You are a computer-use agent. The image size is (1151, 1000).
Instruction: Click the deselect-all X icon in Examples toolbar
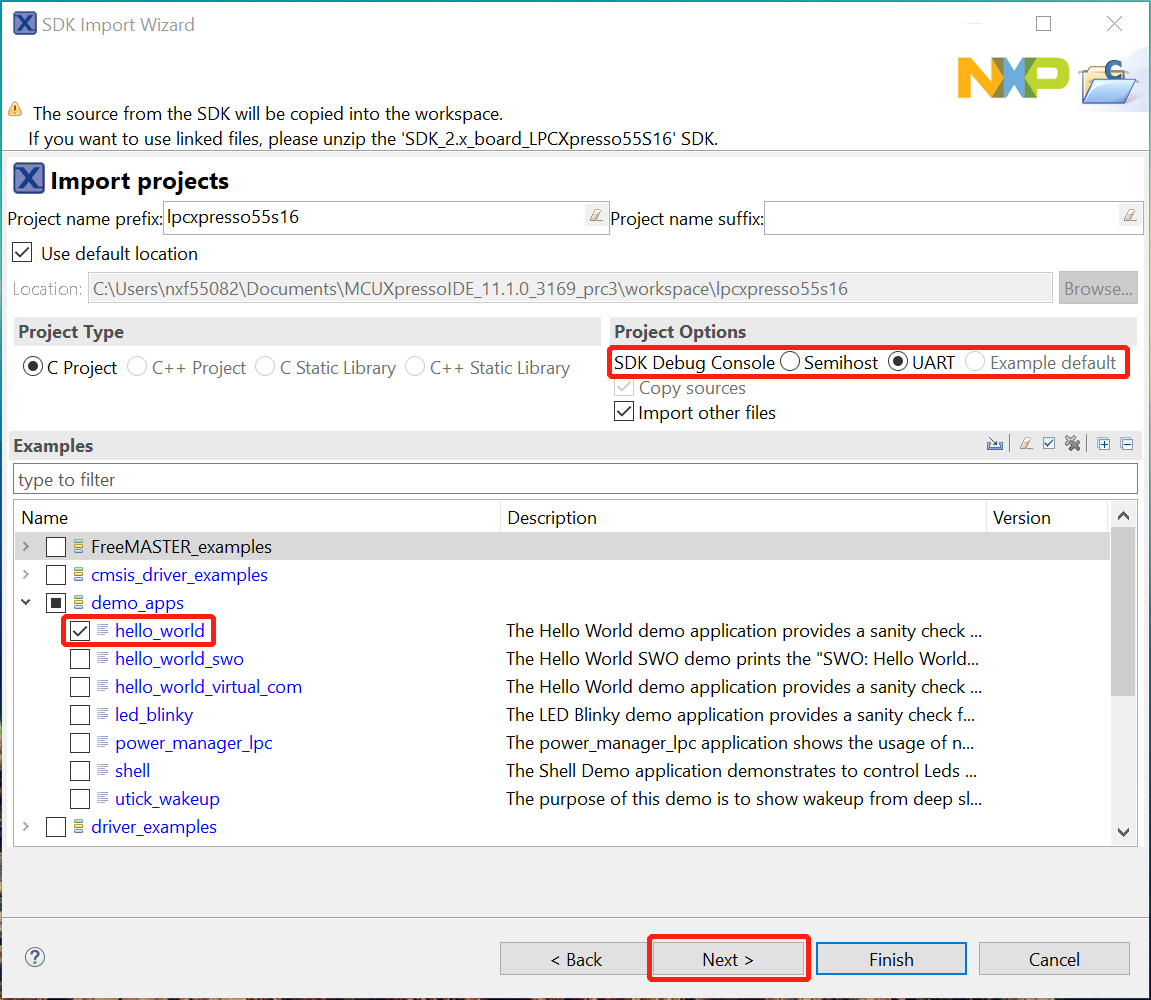[1073, 444]
